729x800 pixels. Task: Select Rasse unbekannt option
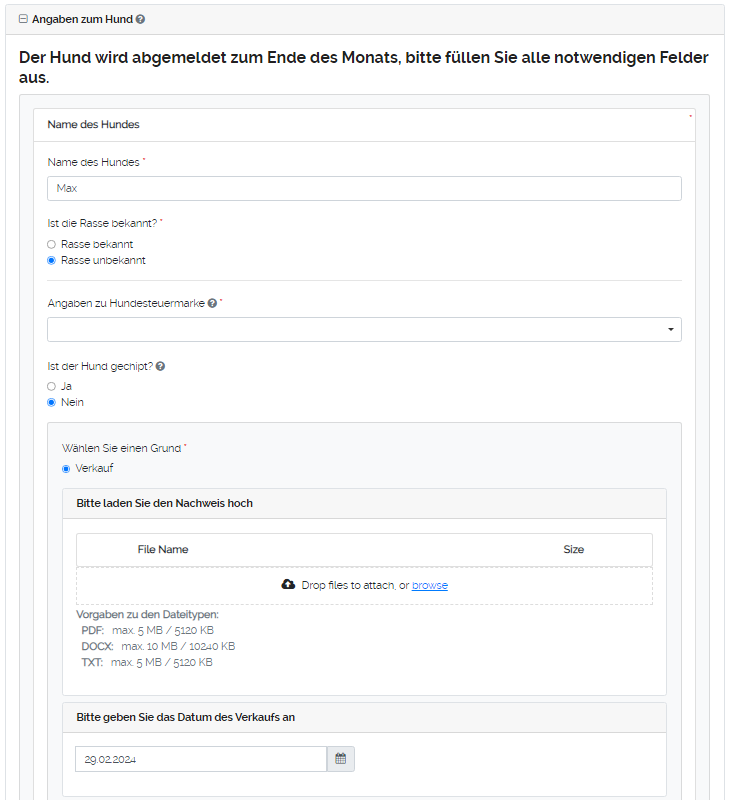pos(52,260)
